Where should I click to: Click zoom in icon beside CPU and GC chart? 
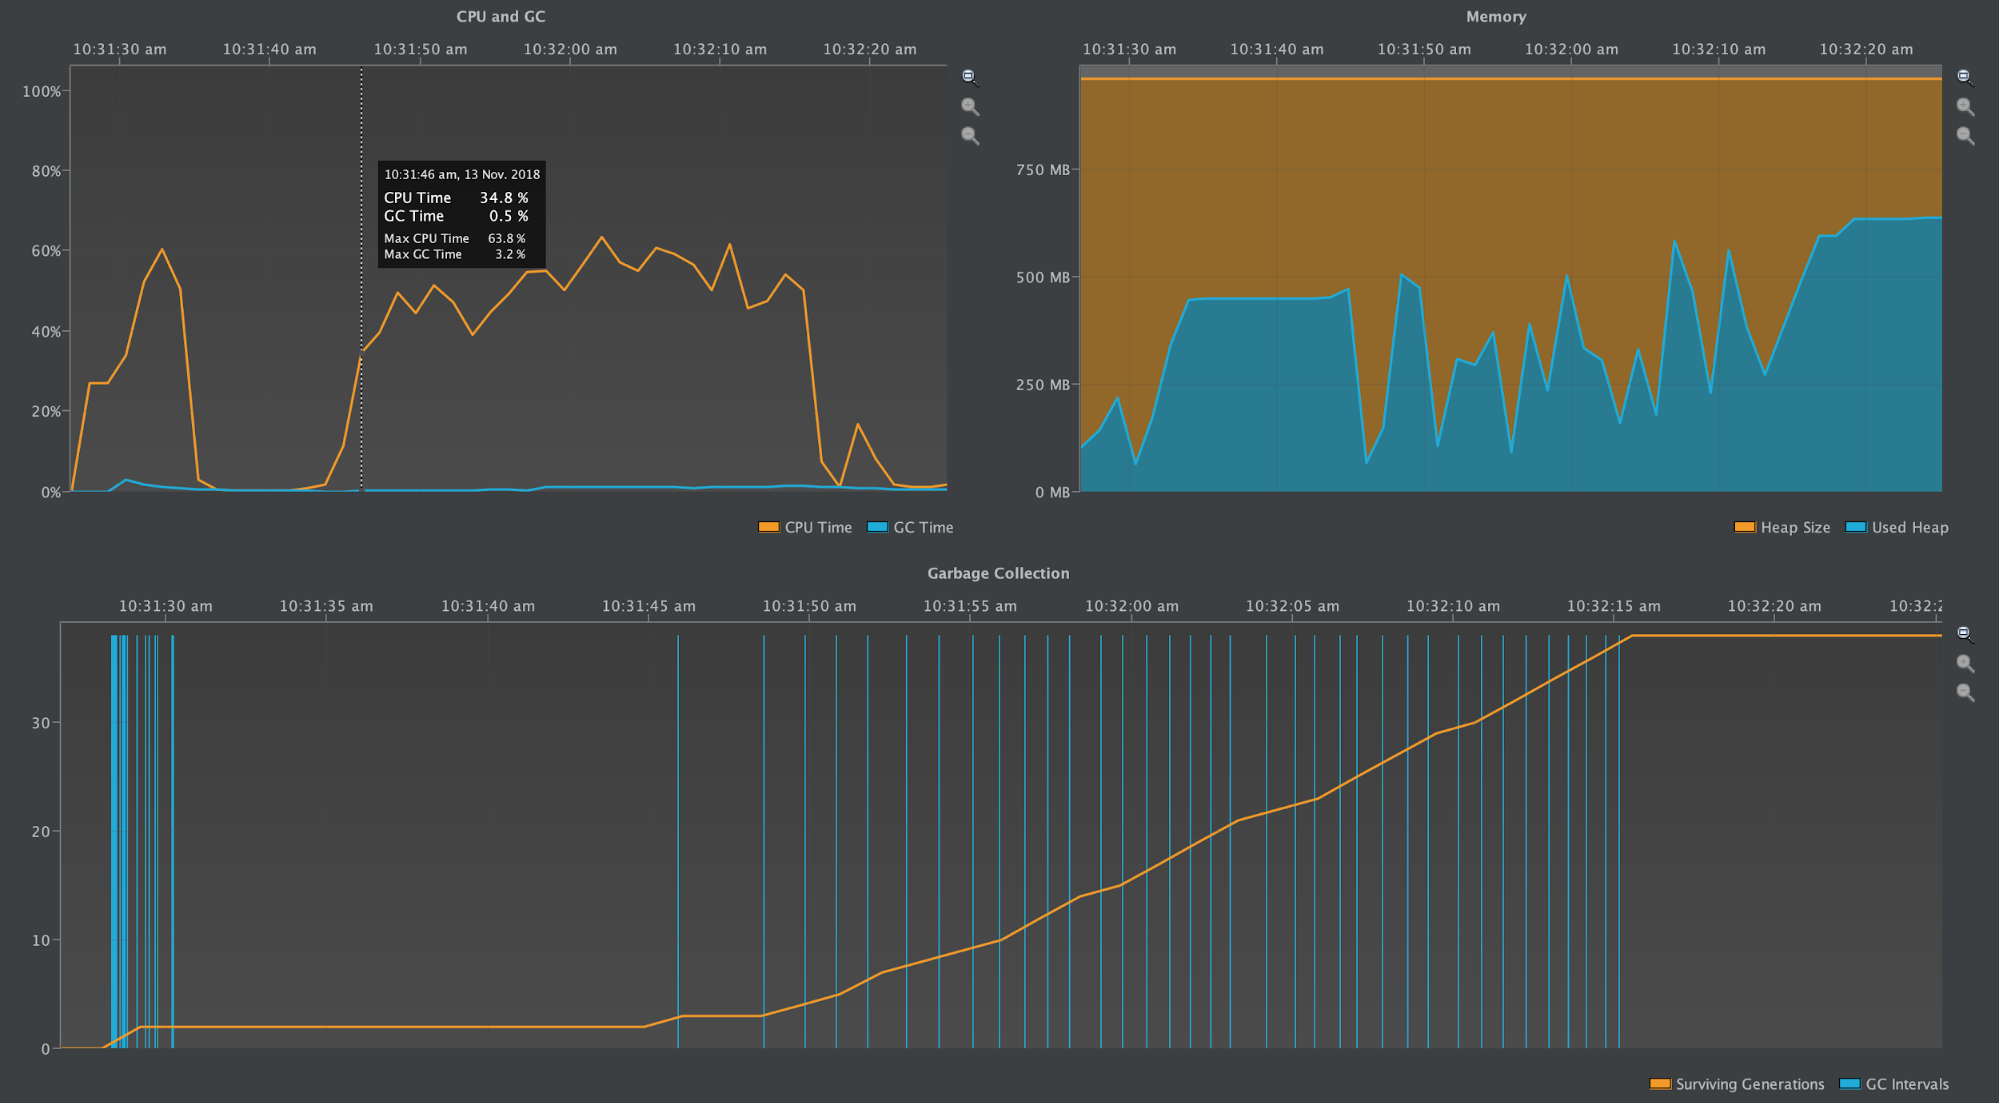coord(969,106)
